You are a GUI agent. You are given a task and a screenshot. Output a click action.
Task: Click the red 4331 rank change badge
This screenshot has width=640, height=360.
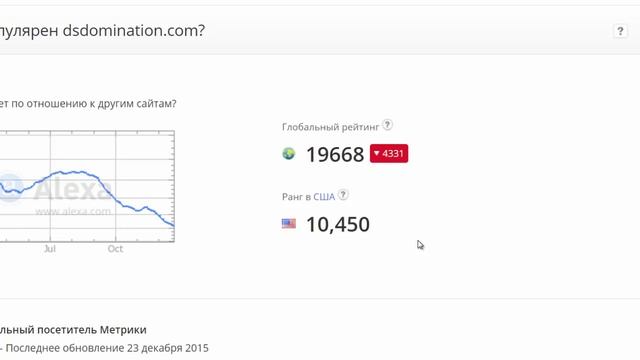(x=389, y=153)
